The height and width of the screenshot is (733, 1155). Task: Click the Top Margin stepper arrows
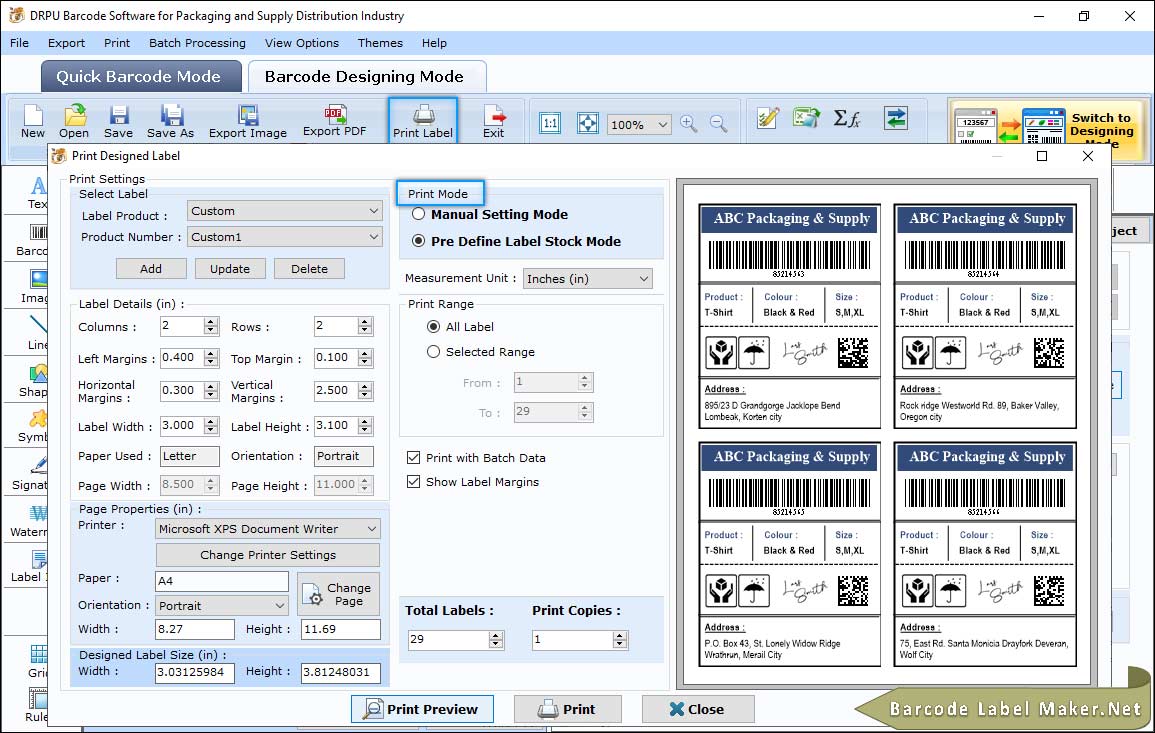(x=365, y=357)
